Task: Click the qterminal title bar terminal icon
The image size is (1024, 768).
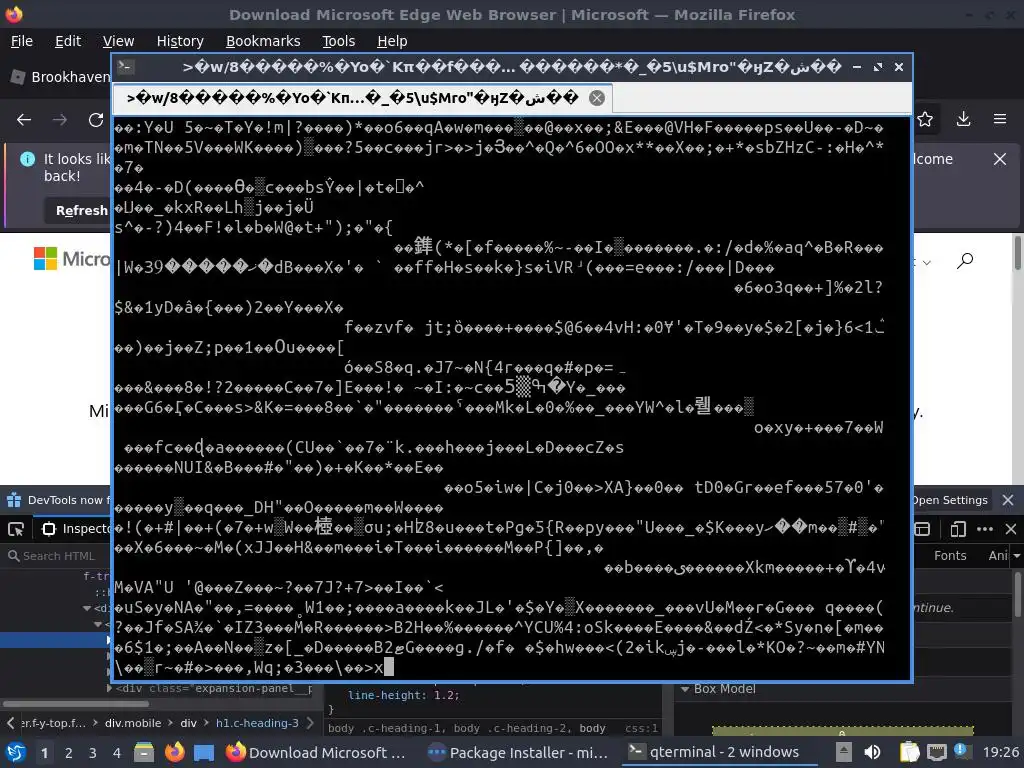Action: click(125, 67)
